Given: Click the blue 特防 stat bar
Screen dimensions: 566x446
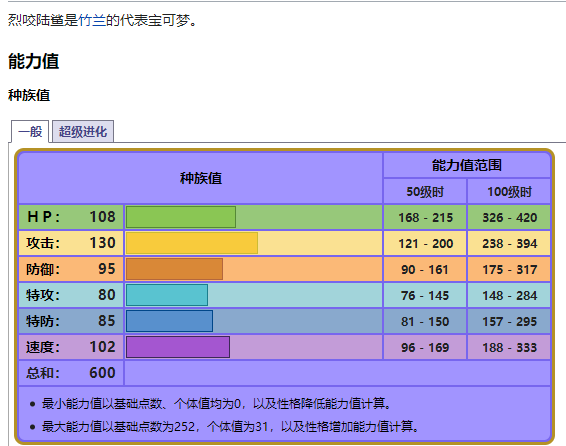Looking at the screenshot, I should pos(169,321).
